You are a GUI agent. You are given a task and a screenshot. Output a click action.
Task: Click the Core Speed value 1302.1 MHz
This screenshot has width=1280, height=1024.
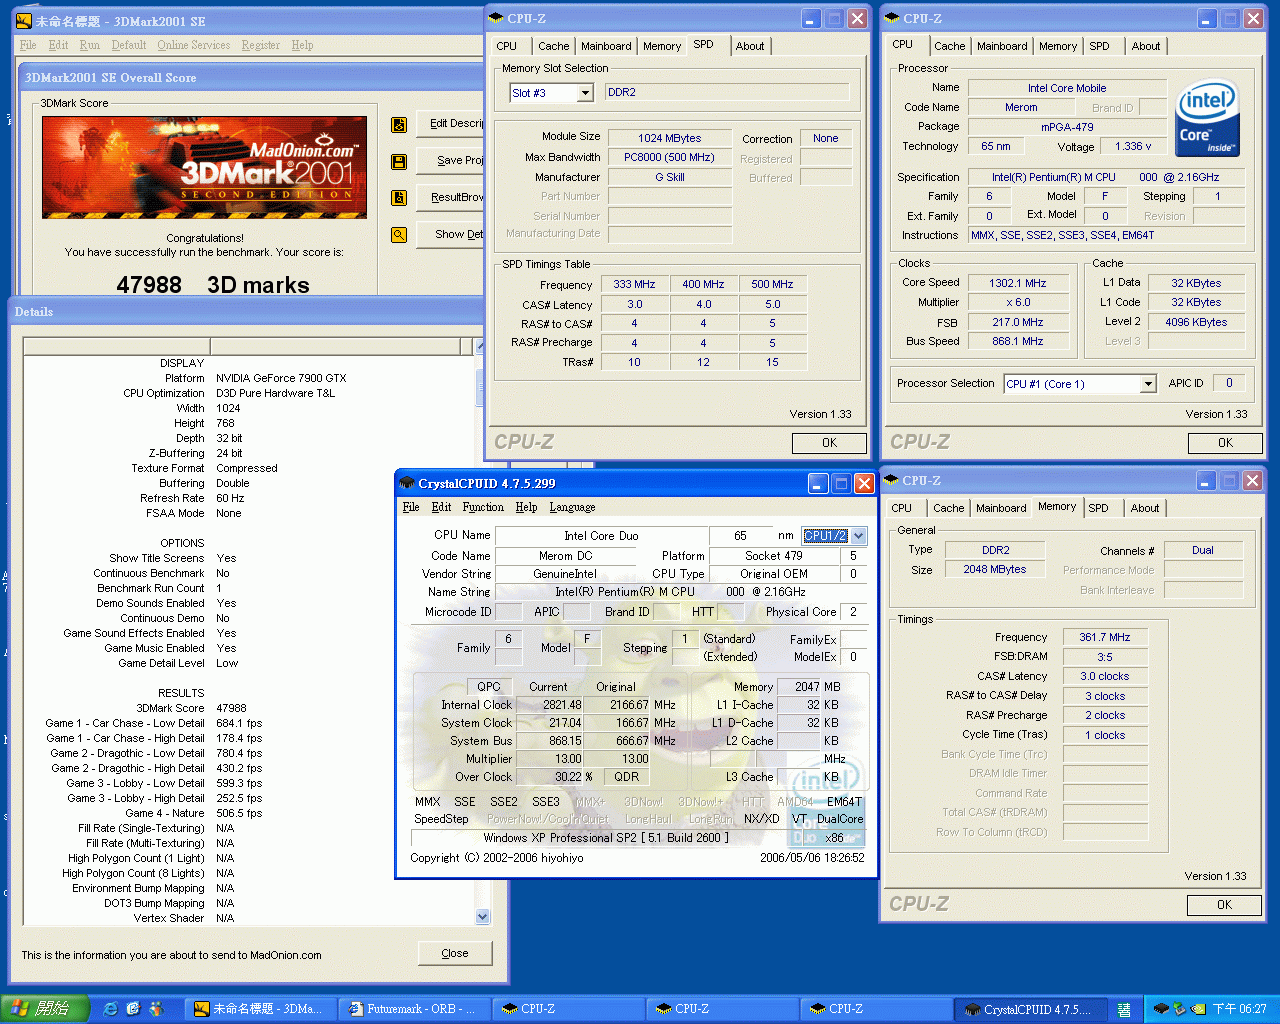(1018, 283)
